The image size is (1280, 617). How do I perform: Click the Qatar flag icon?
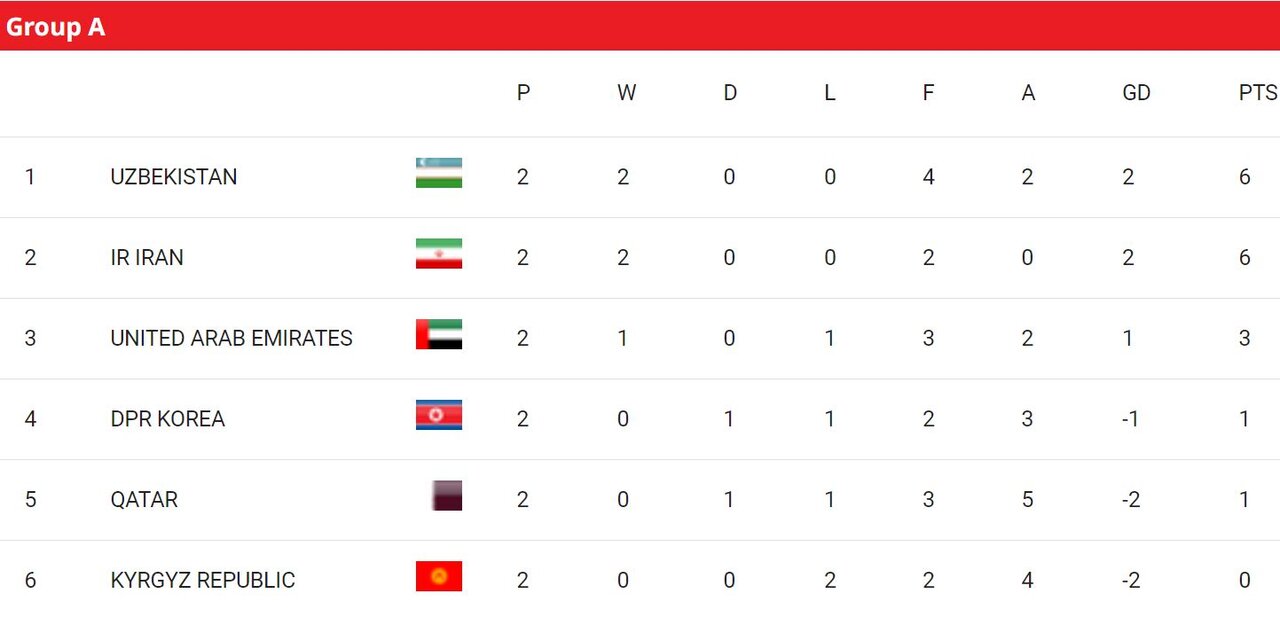click(447, 496)
